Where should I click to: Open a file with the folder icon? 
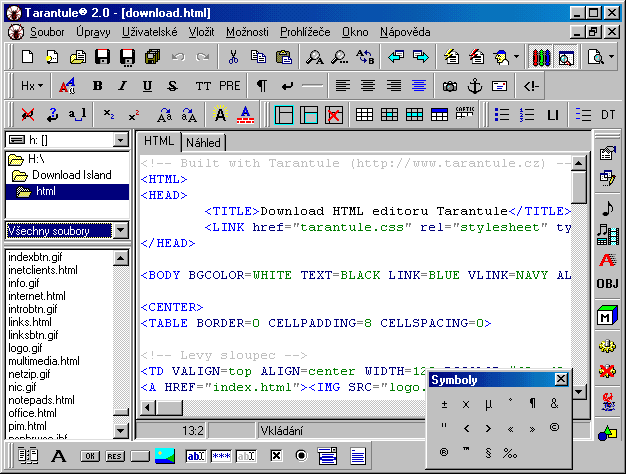point(78,57)
